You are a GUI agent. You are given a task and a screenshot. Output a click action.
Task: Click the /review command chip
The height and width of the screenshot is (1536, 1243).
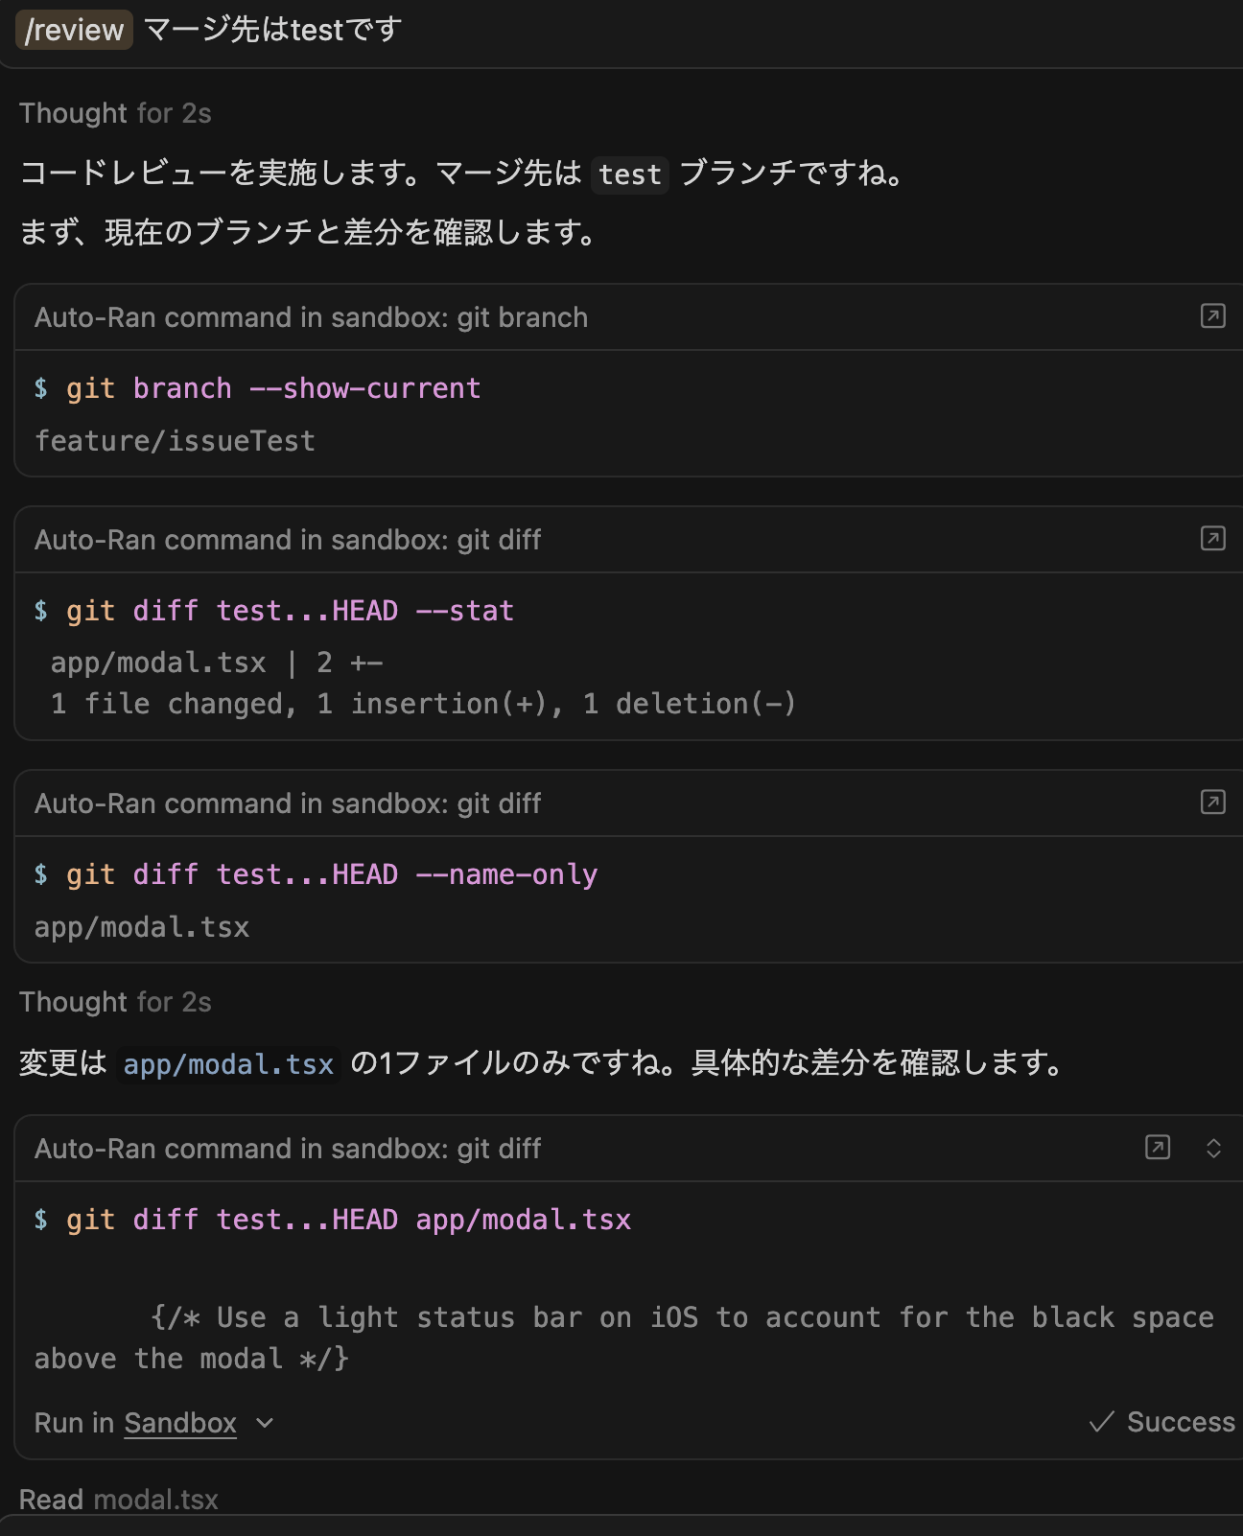point(73,29)
